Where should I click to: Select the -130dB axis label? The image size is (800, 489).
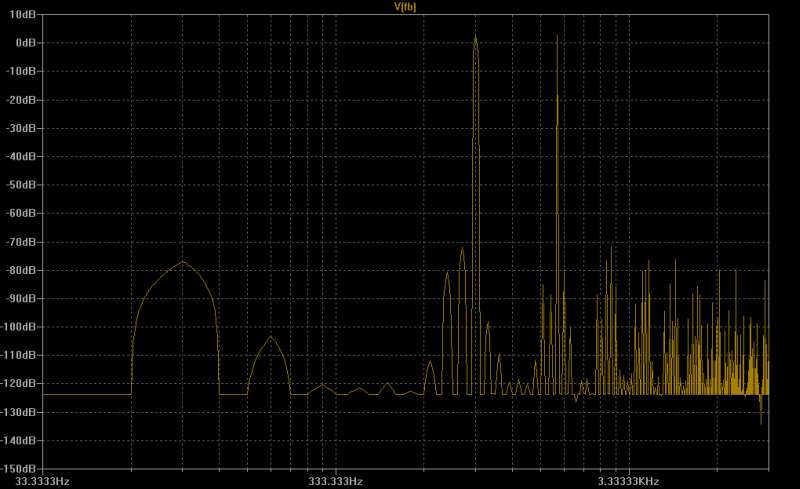tap(19, 412)
